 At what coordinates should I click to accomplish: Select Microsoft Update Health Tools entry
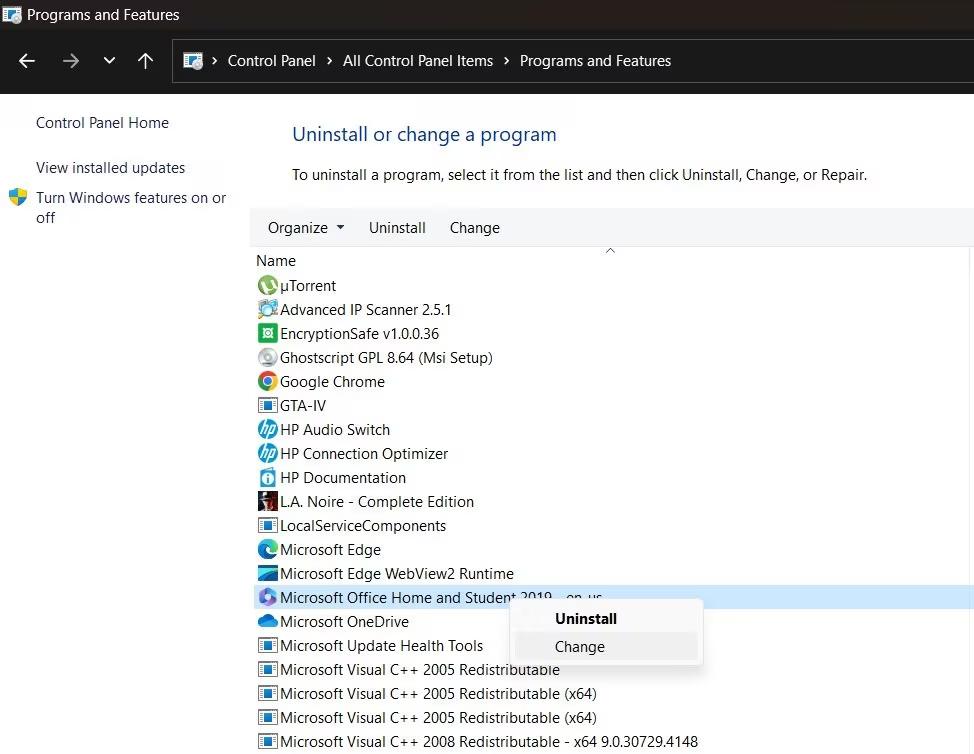coord(381,645)
